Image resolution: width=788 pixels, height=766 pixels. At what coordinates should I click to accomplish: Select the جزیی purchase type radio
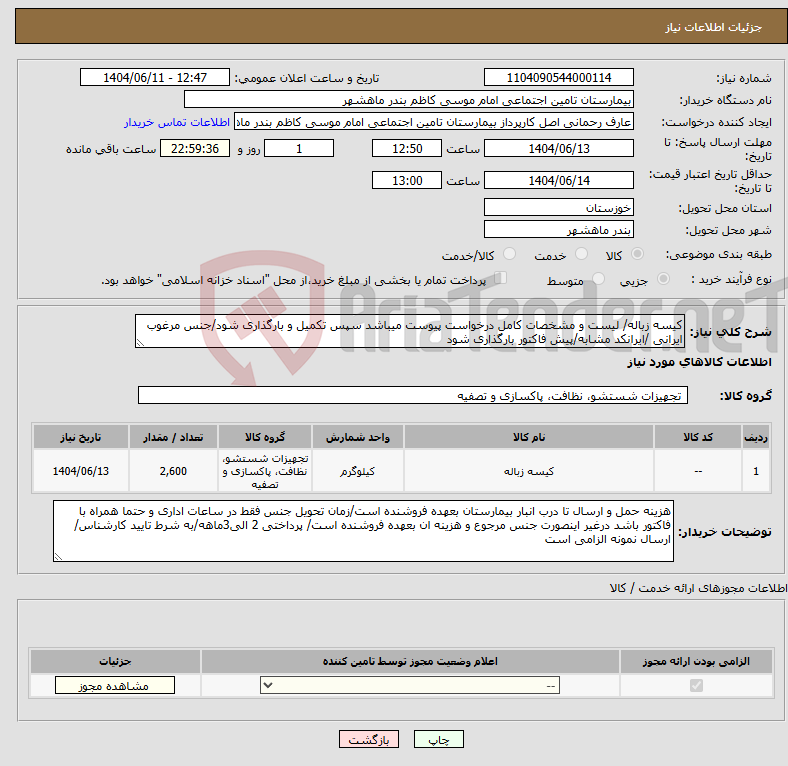(x=663, y=278)
